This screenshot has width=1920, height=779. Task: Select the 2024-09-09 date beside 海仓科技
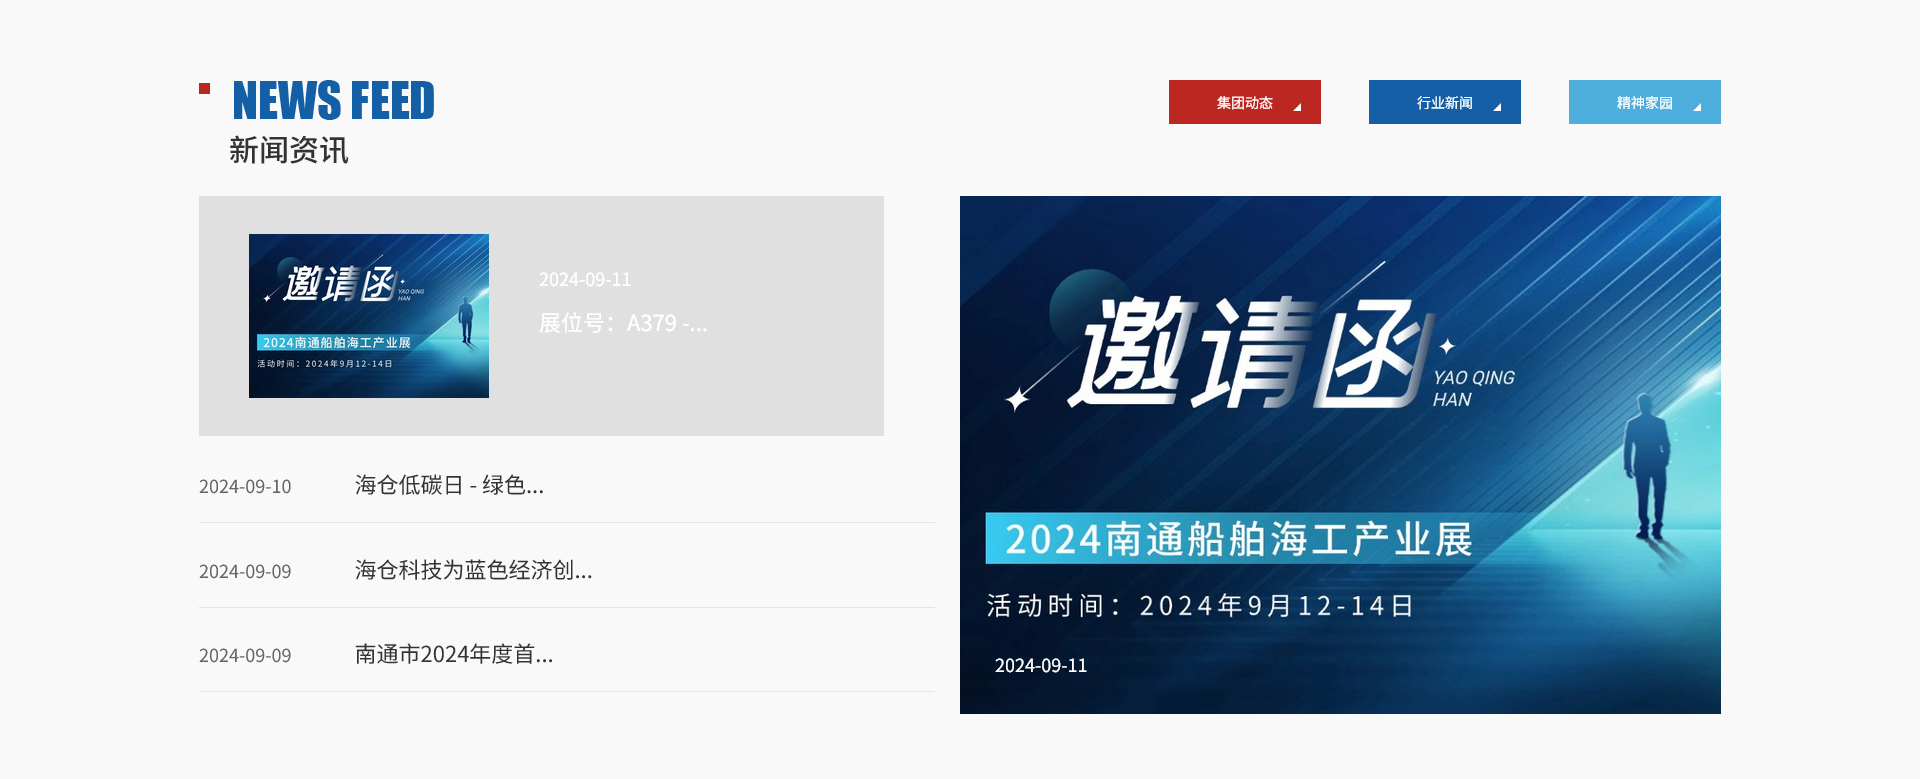[245, 572]
